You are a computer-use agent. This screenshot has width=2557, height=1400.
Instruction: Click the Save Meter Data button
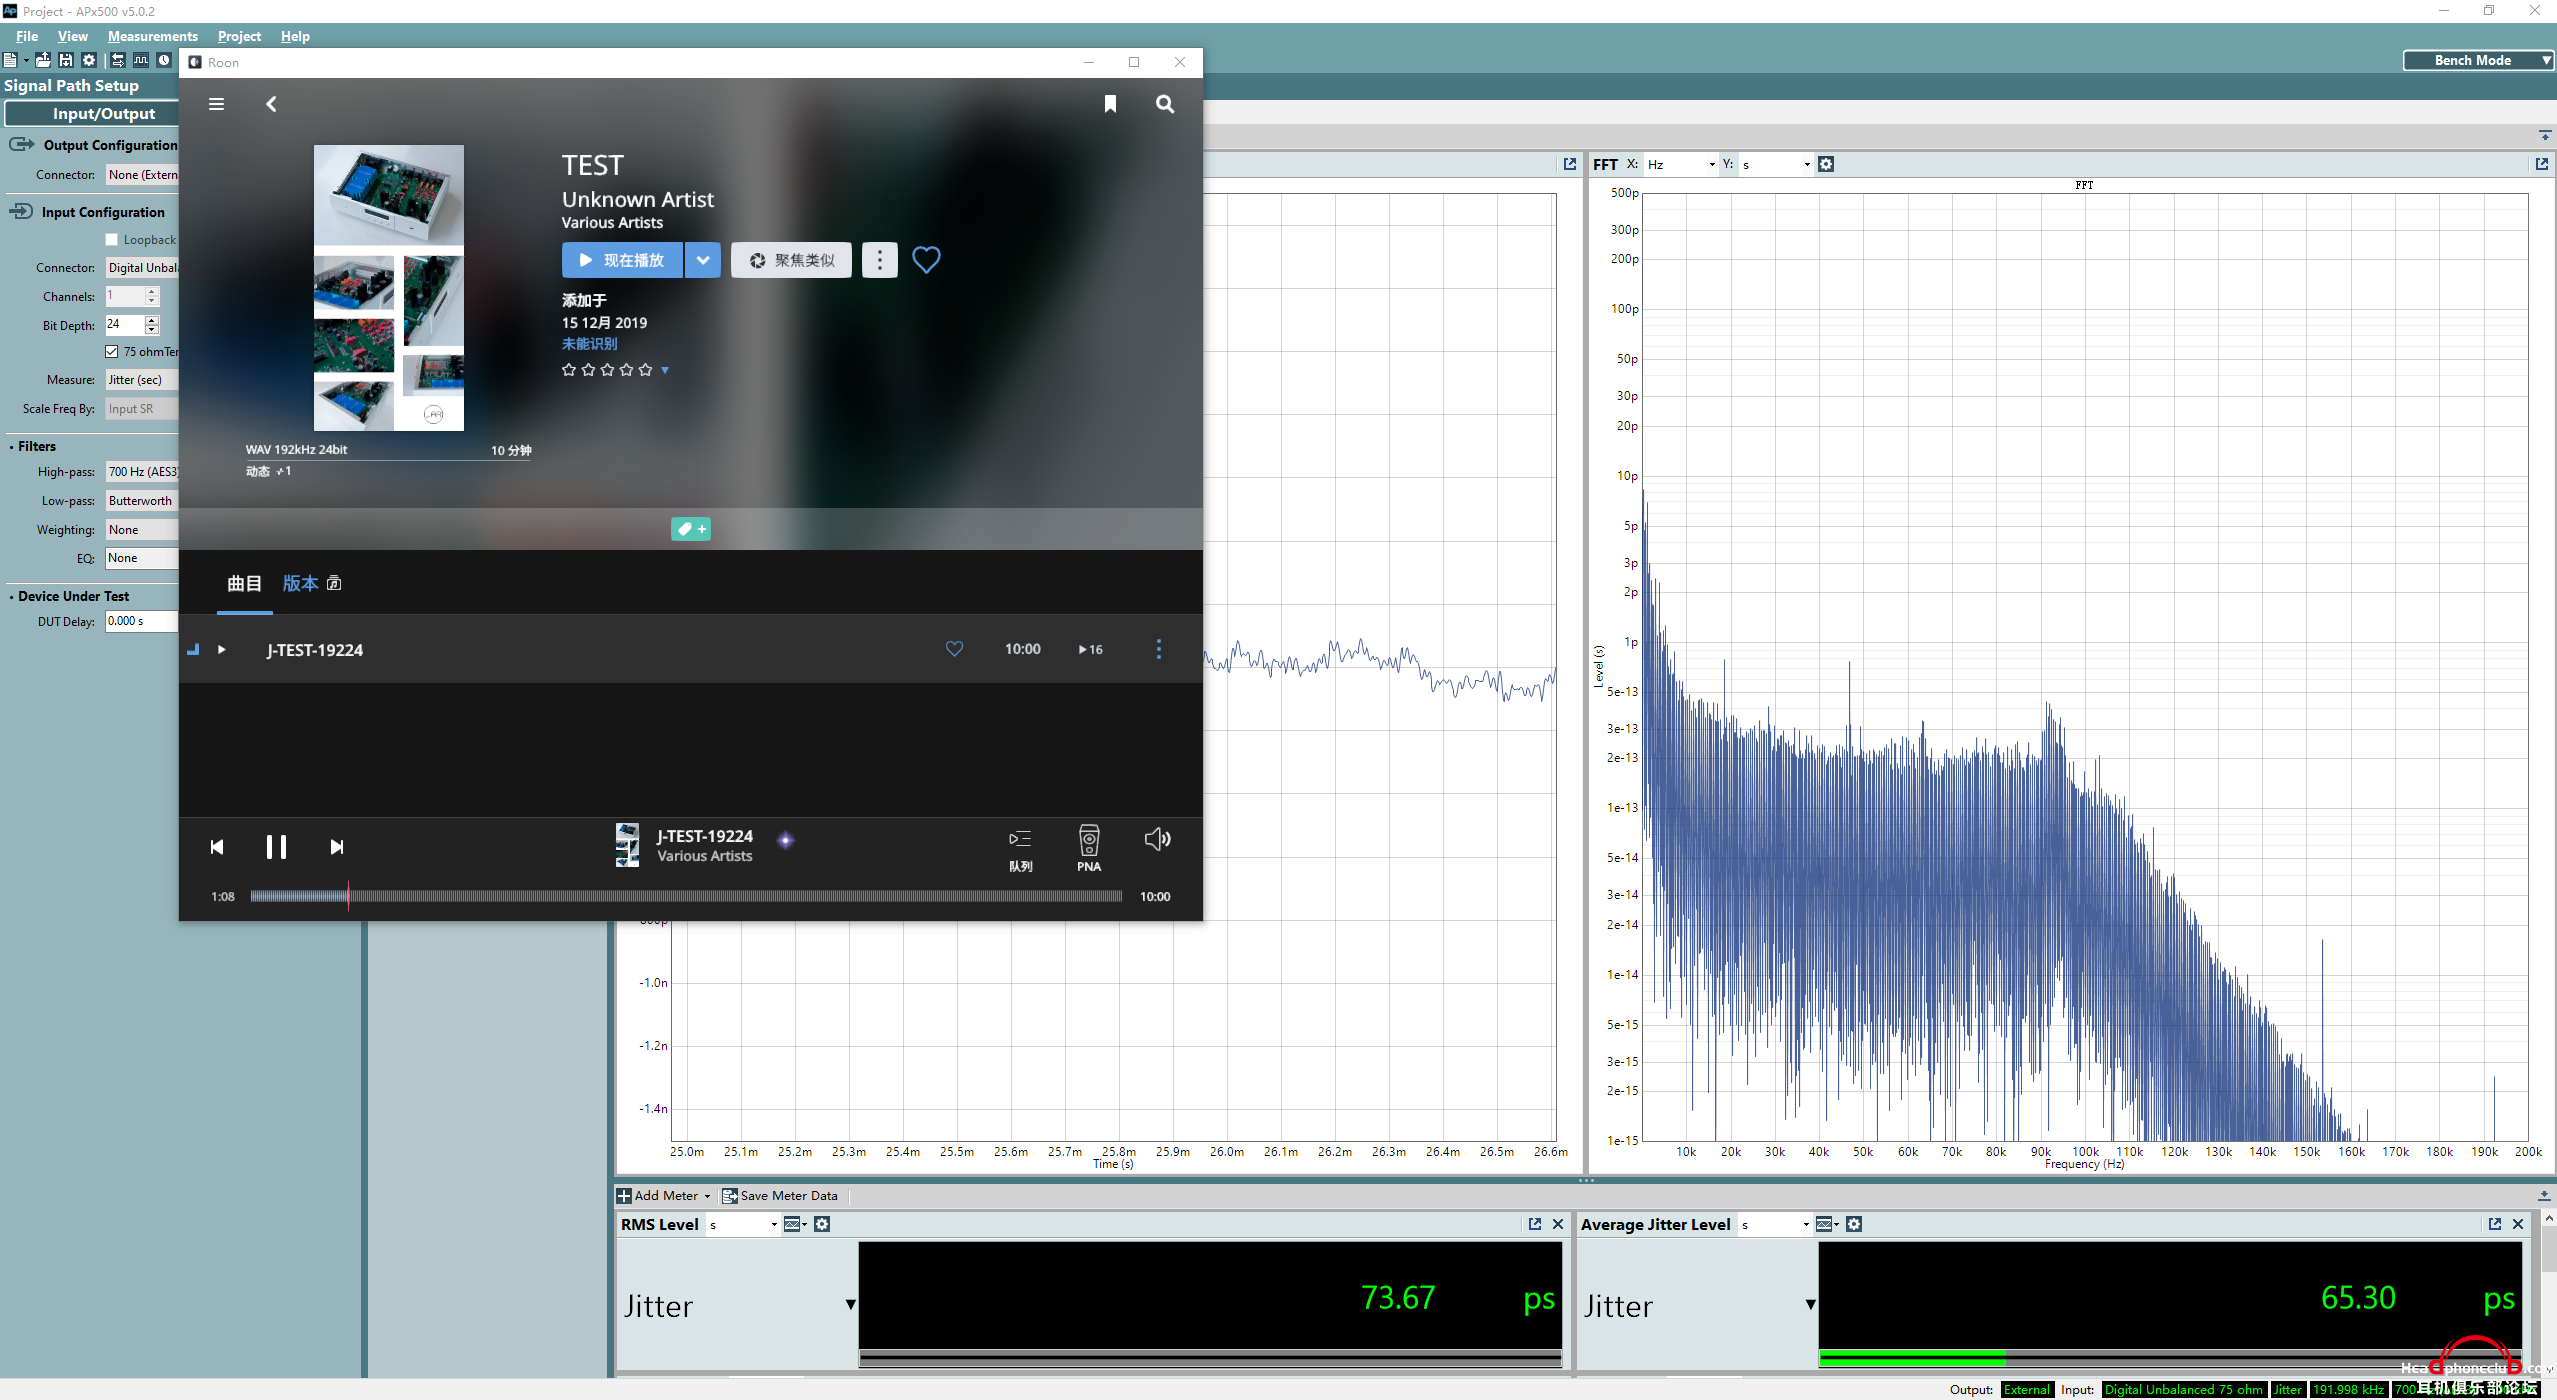(x=780, y=1196)
